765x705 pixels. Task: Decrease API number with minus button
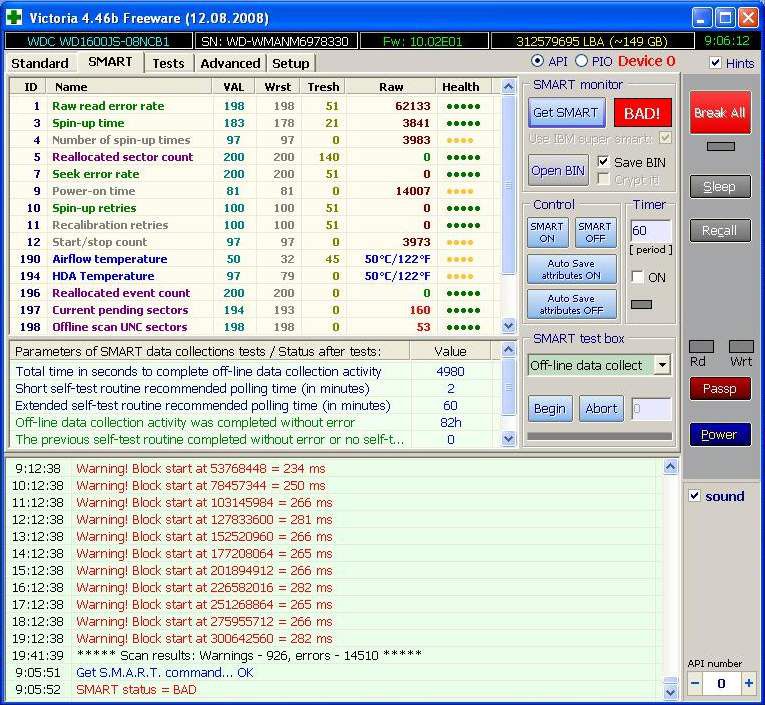pyautogui.click(x=695, y=684)
